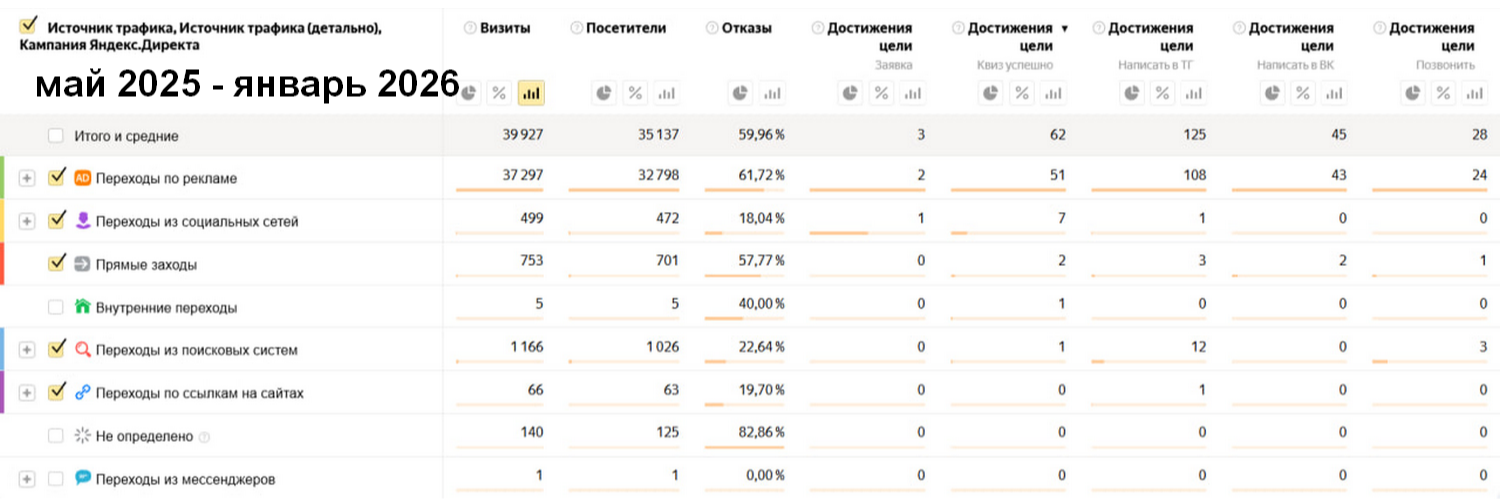The width and height of the screenshot is (1500, 499).
Task: Check the Итого и средние checkbox
Action: coord(56,135)
